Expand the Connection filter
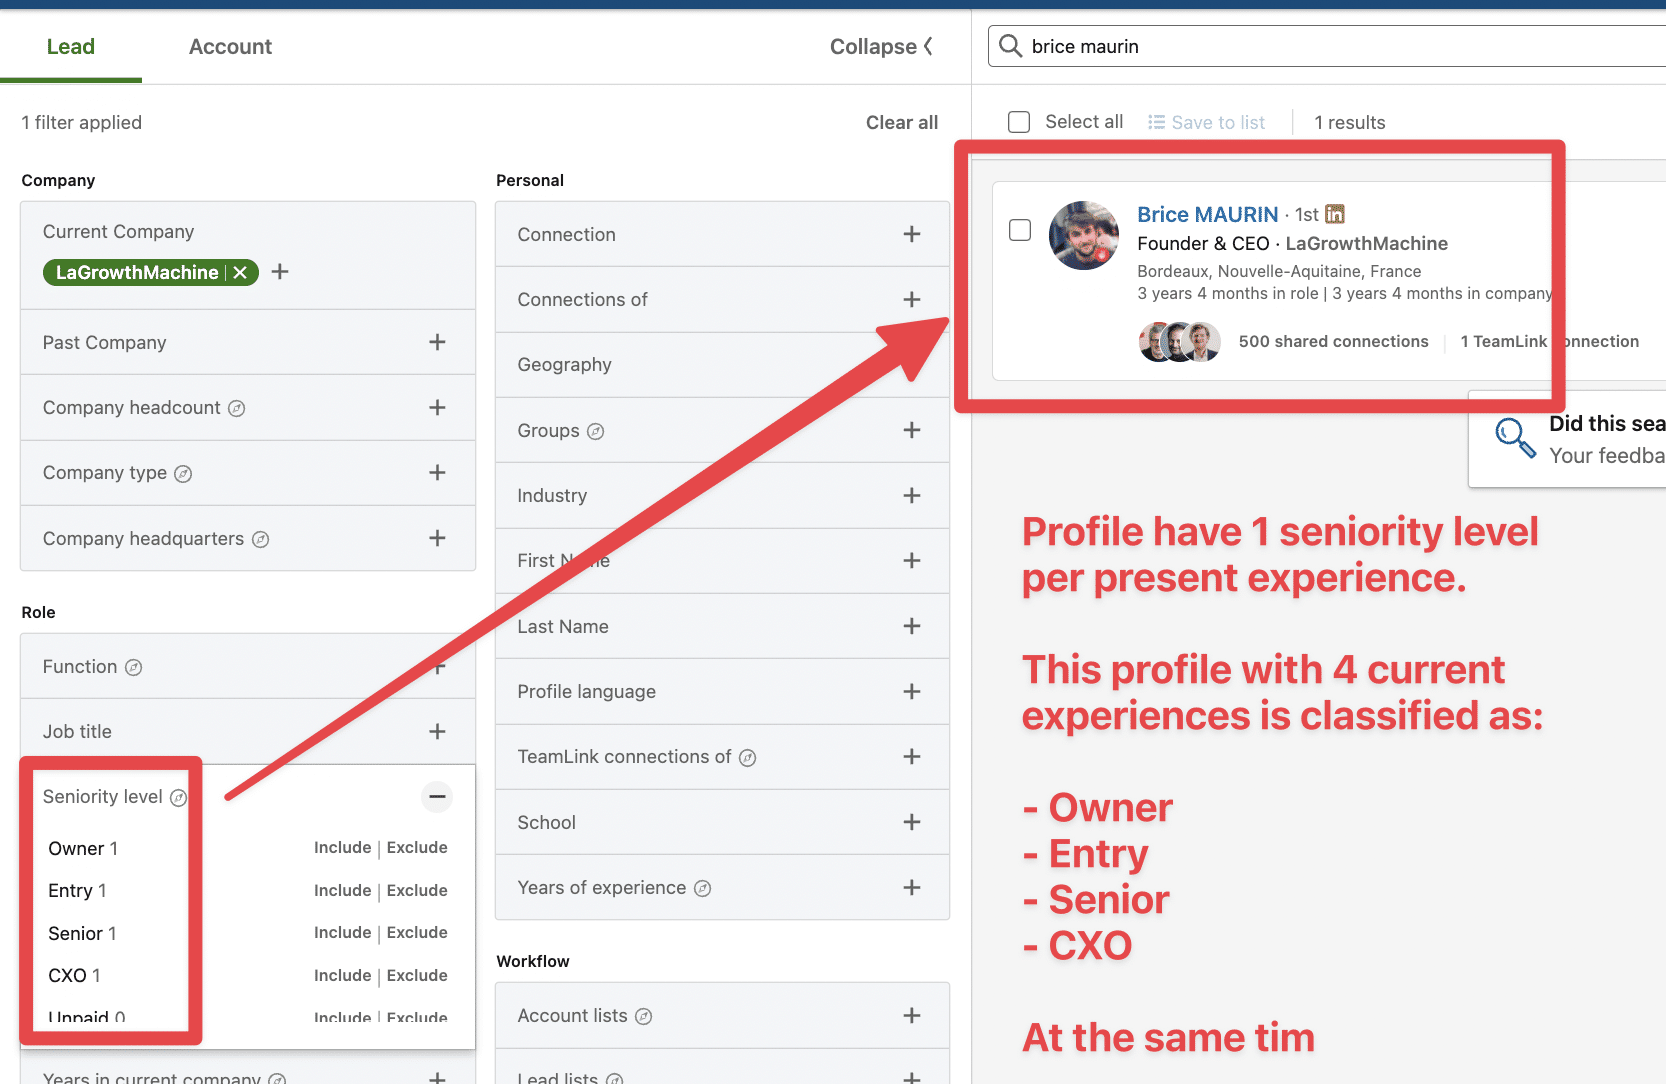The width and height of the screenshot is (1666, 1084). [912, 234]
